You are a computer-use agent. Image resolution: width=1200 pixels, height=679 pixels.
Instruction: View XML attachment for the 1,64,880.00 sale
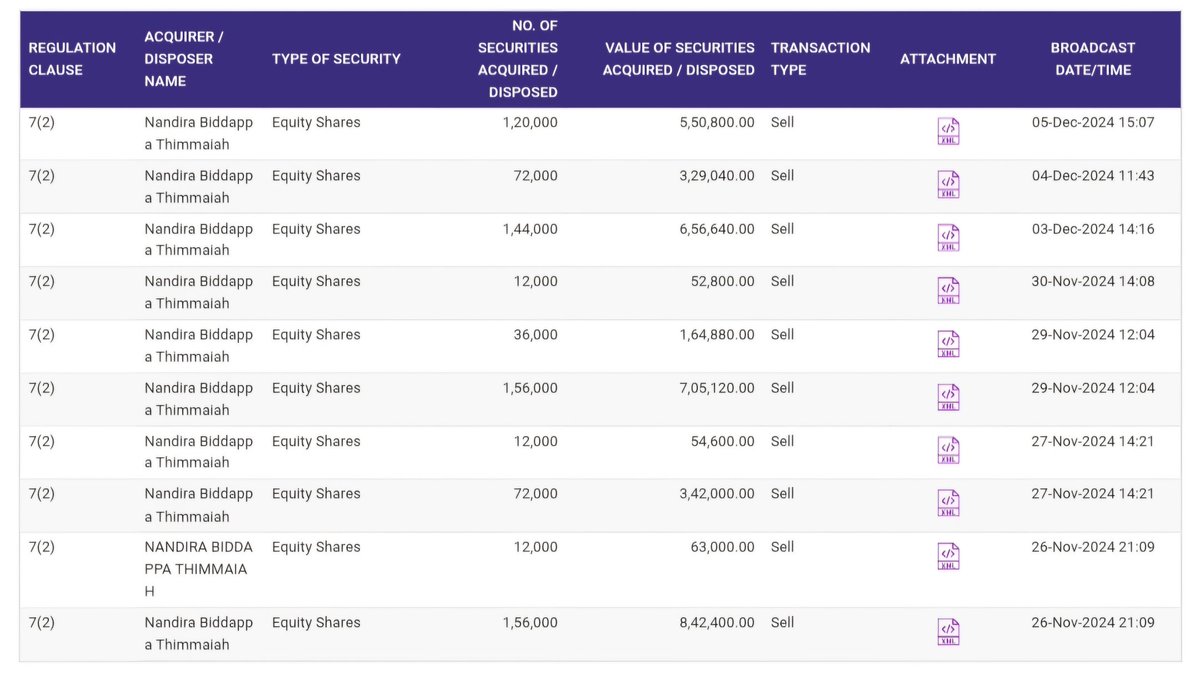click(948, 344)
